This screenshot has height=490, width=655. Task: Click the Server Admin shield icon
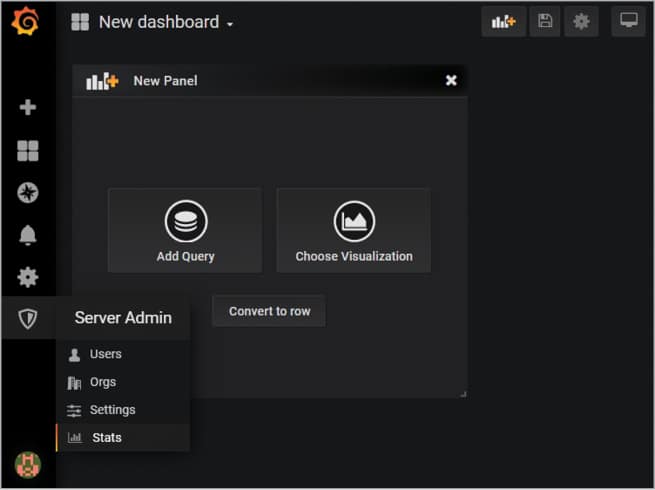(28, 319)
